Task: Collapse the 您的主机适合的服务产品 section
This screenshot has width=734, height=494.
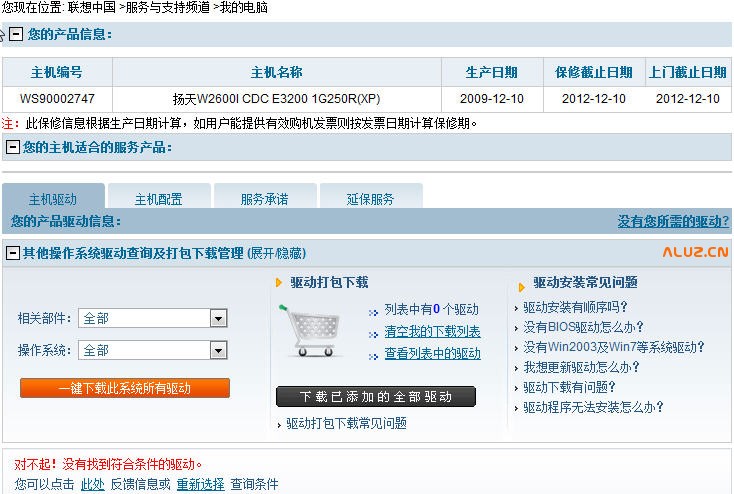Action: click(12, 147)
